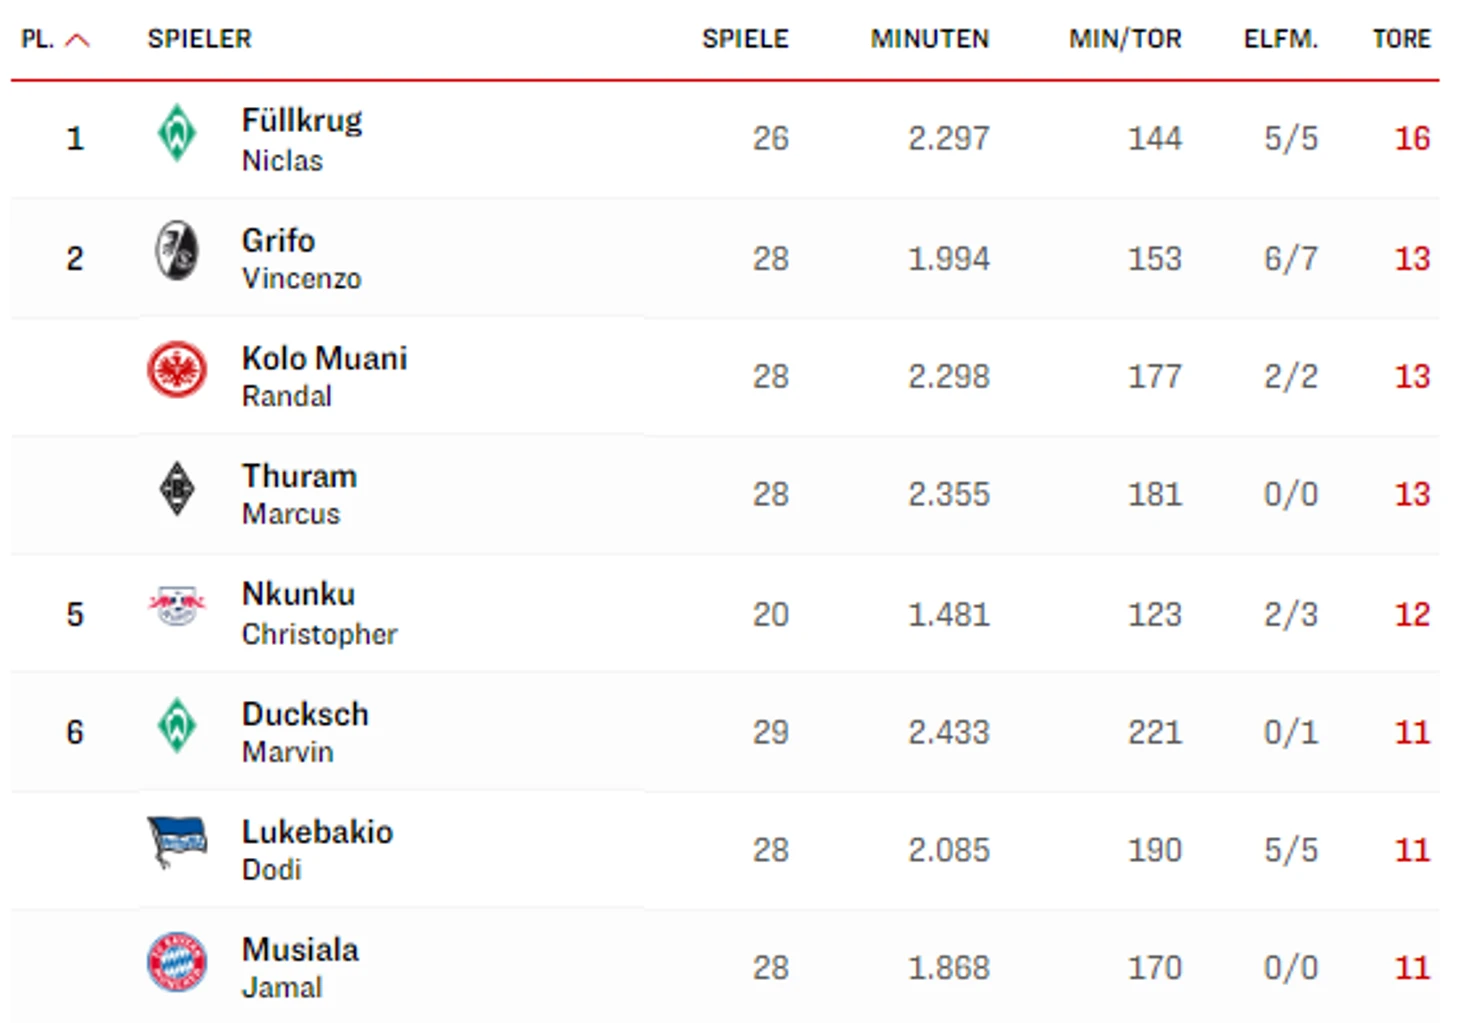Click Werder Bremen logo beside Ducksch
Image resolution: width=1460 pixels, height=1023 pixels.
point(177,726)
